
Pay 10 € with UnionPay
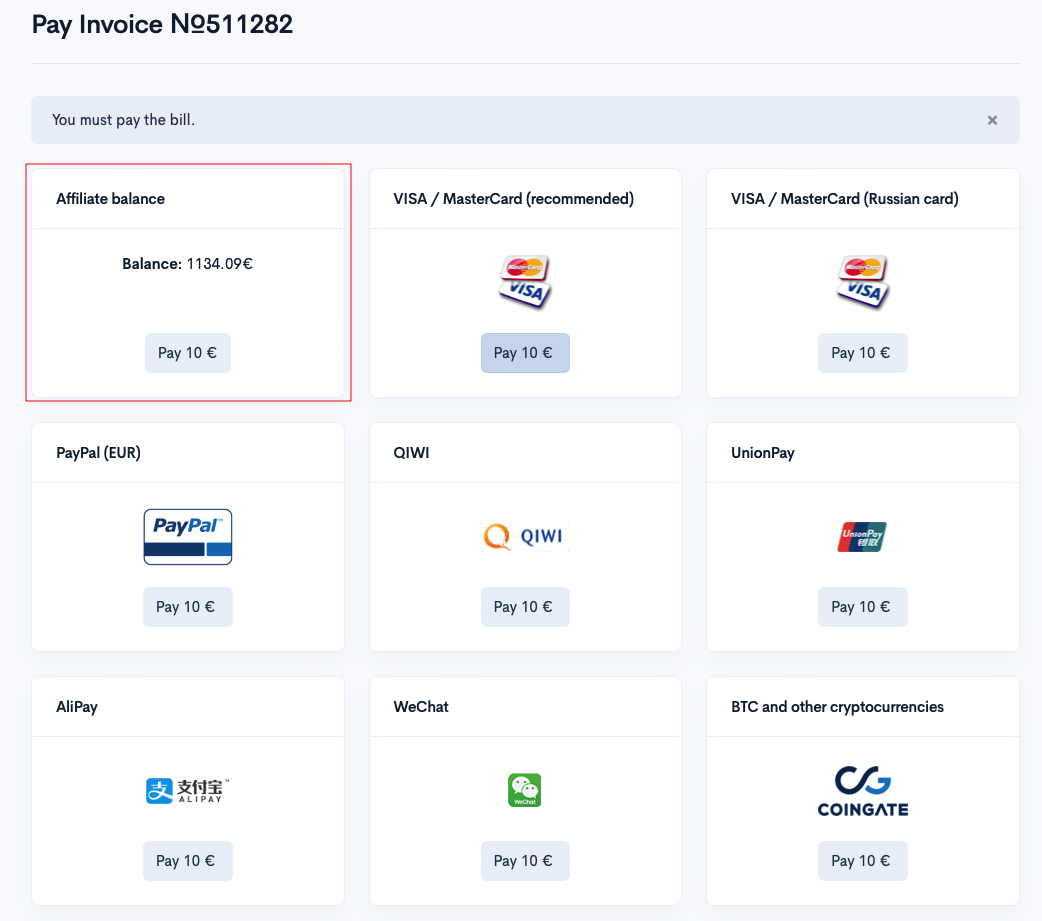[x=863, y=607]
